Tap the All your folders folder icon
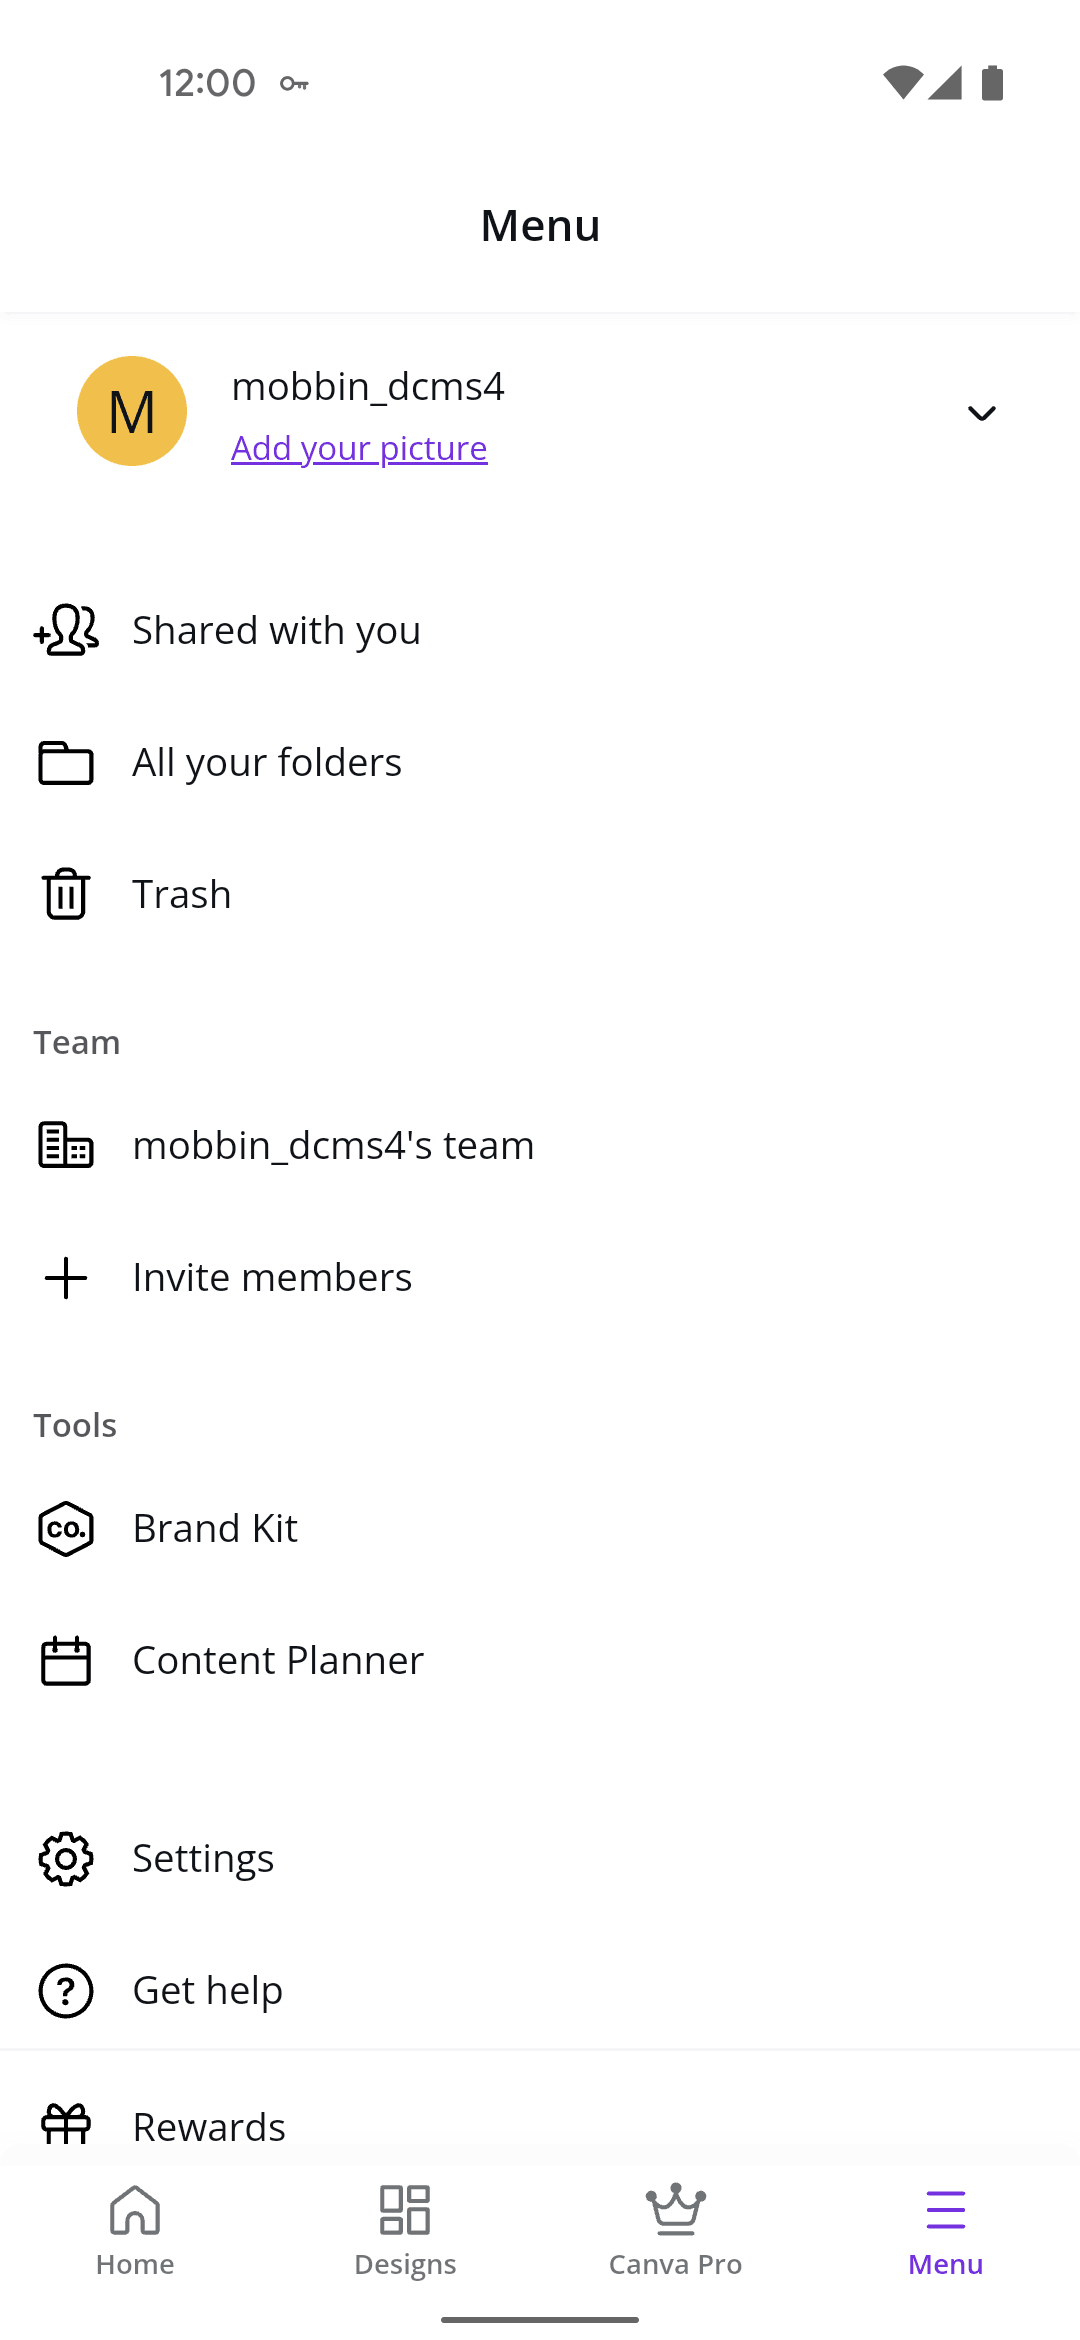 coord(66,763)
